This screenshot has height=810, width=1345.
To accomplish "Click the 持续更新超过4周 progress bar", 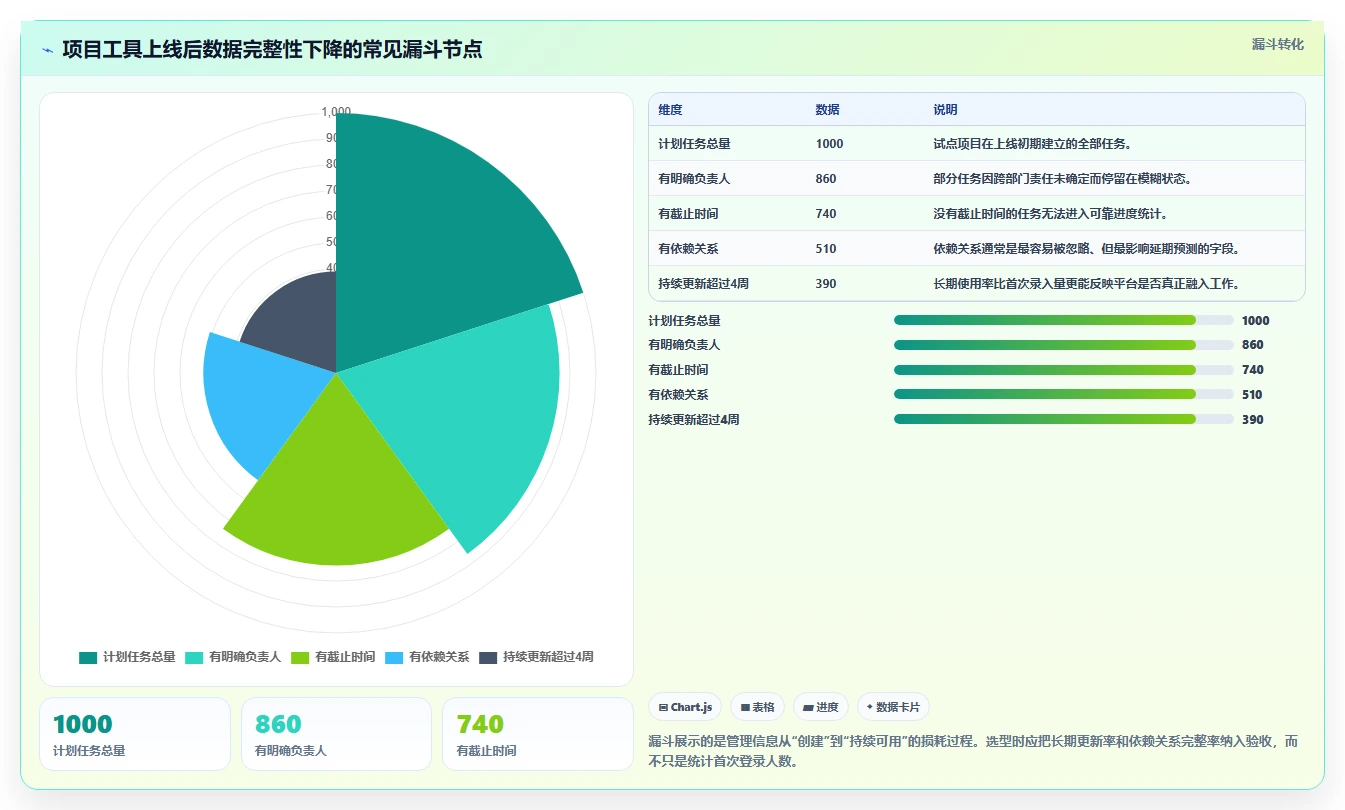I will (1063, 419).
